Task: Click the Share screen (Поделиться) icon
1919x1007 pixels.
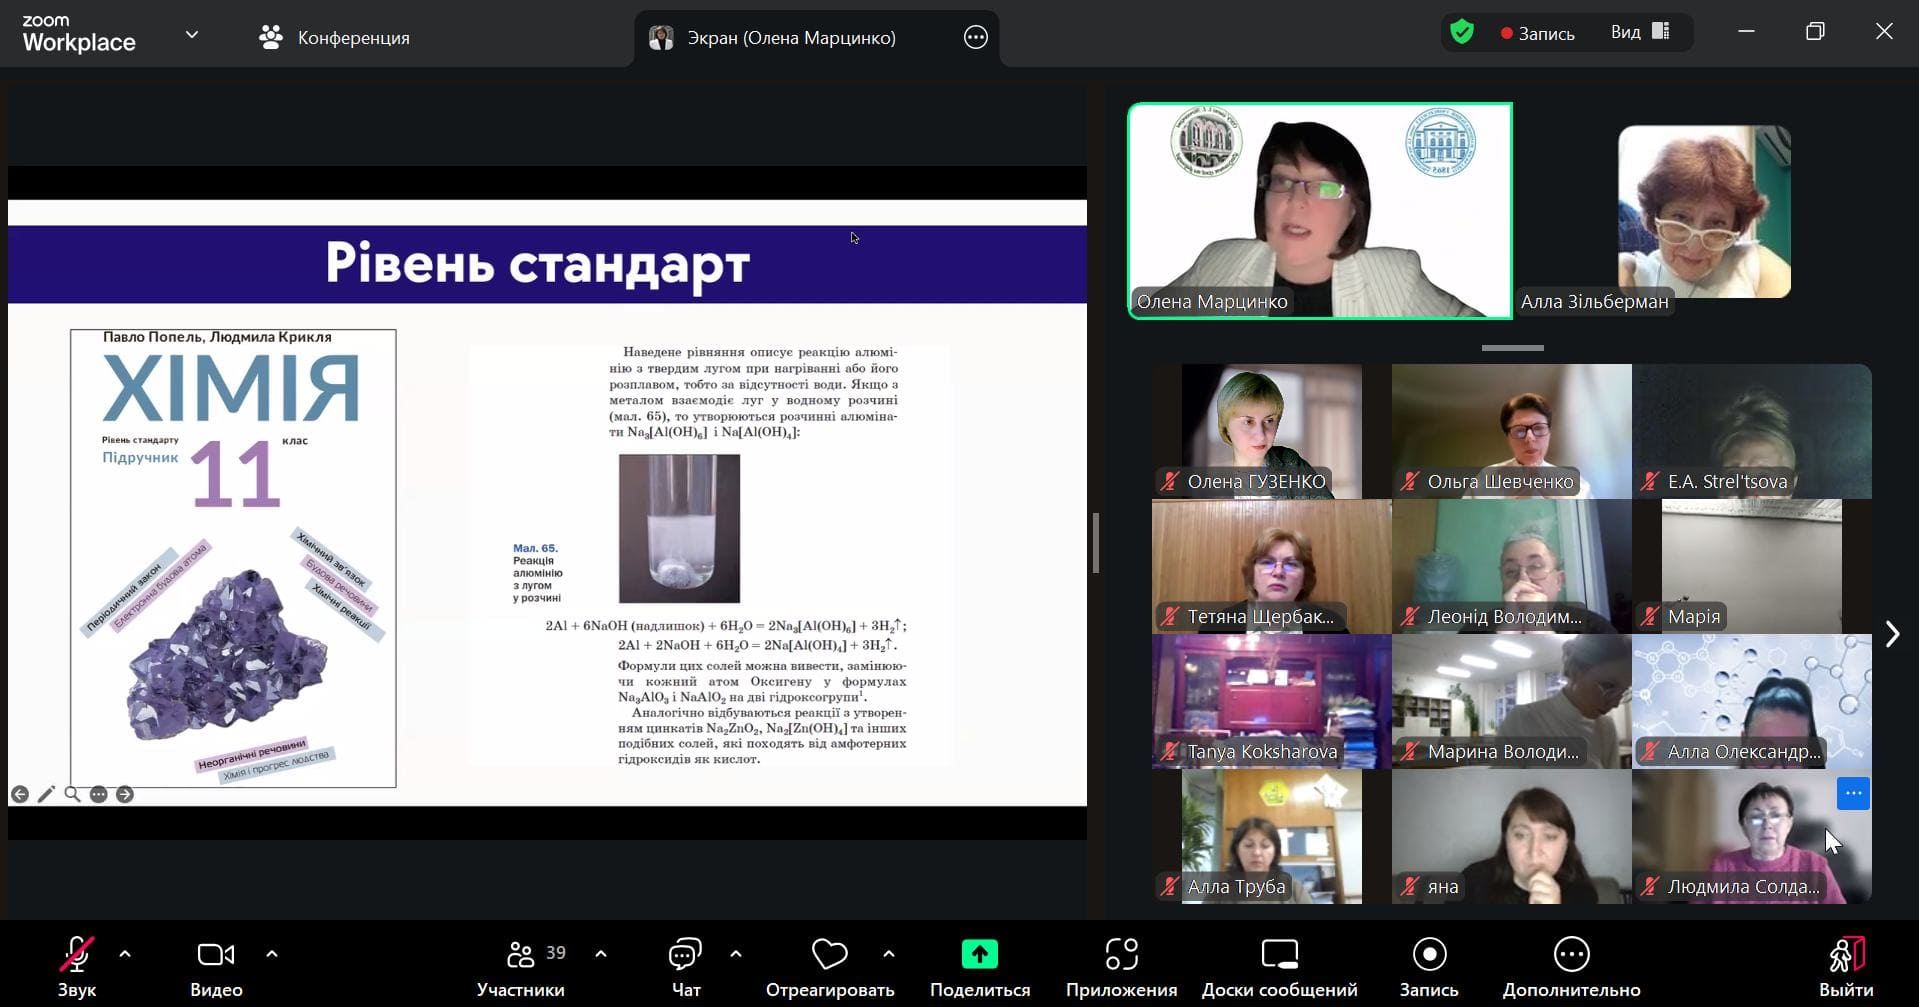Action: tap(979, 956)
